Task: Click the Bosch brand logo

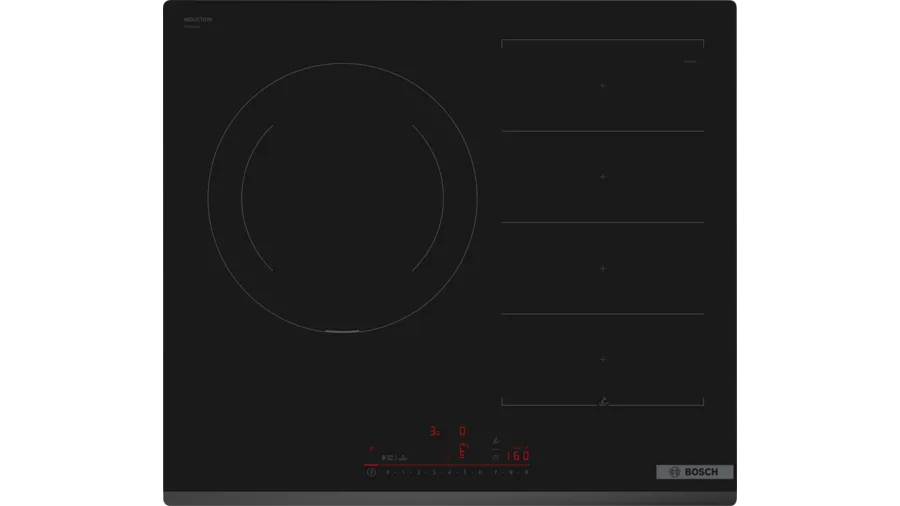Action: coord(695,472)
